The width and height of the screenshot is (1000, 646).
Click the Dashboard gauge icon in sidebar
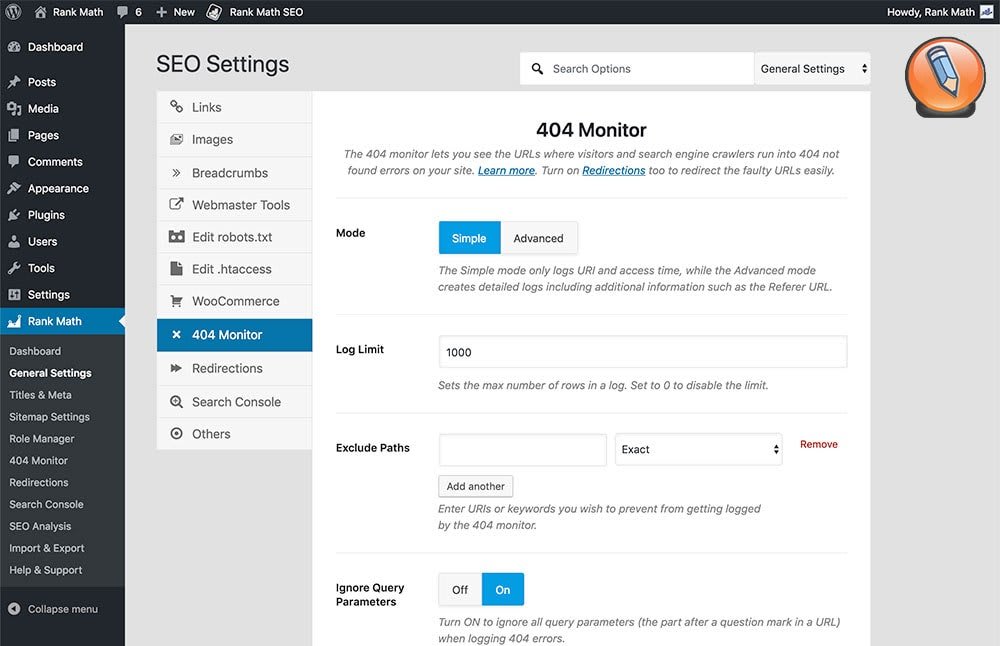click(x=14, y=47)
